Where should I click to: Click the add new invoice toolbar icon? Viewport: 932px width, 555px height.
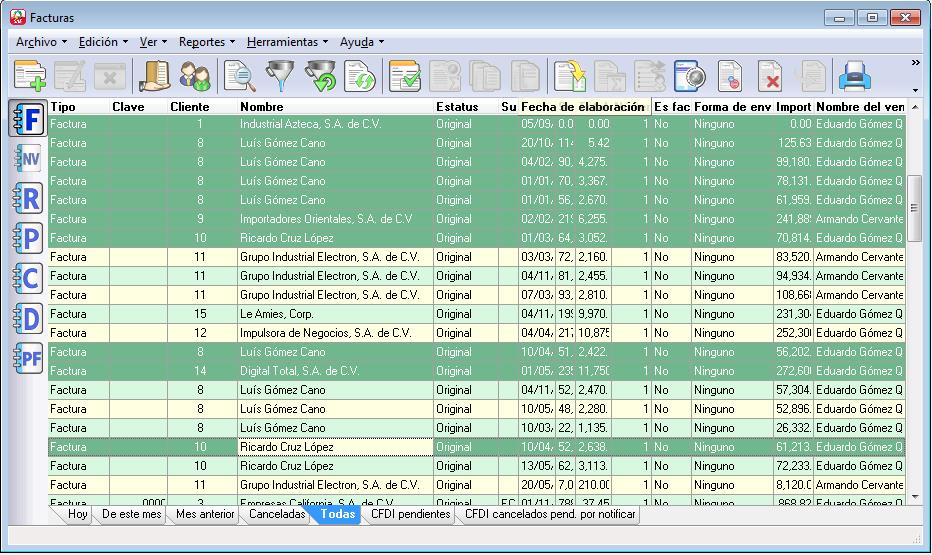tap(30, 76)
